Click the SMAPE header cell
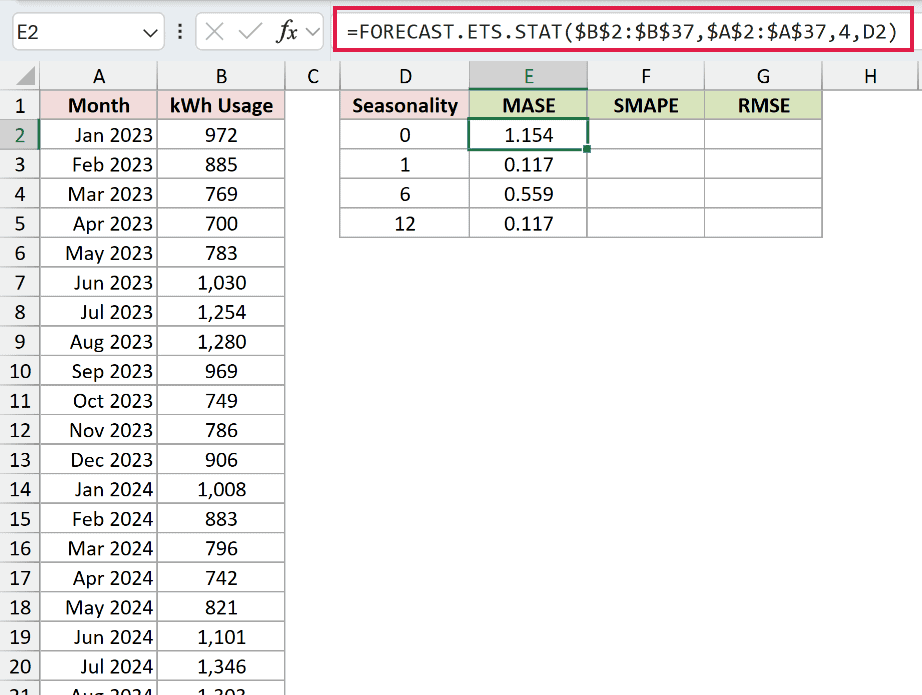 (646, 105)
